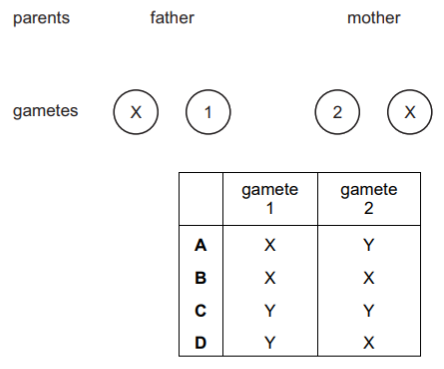The image size is (444, 369).
Task: Select answer option B
Action: 201,278
